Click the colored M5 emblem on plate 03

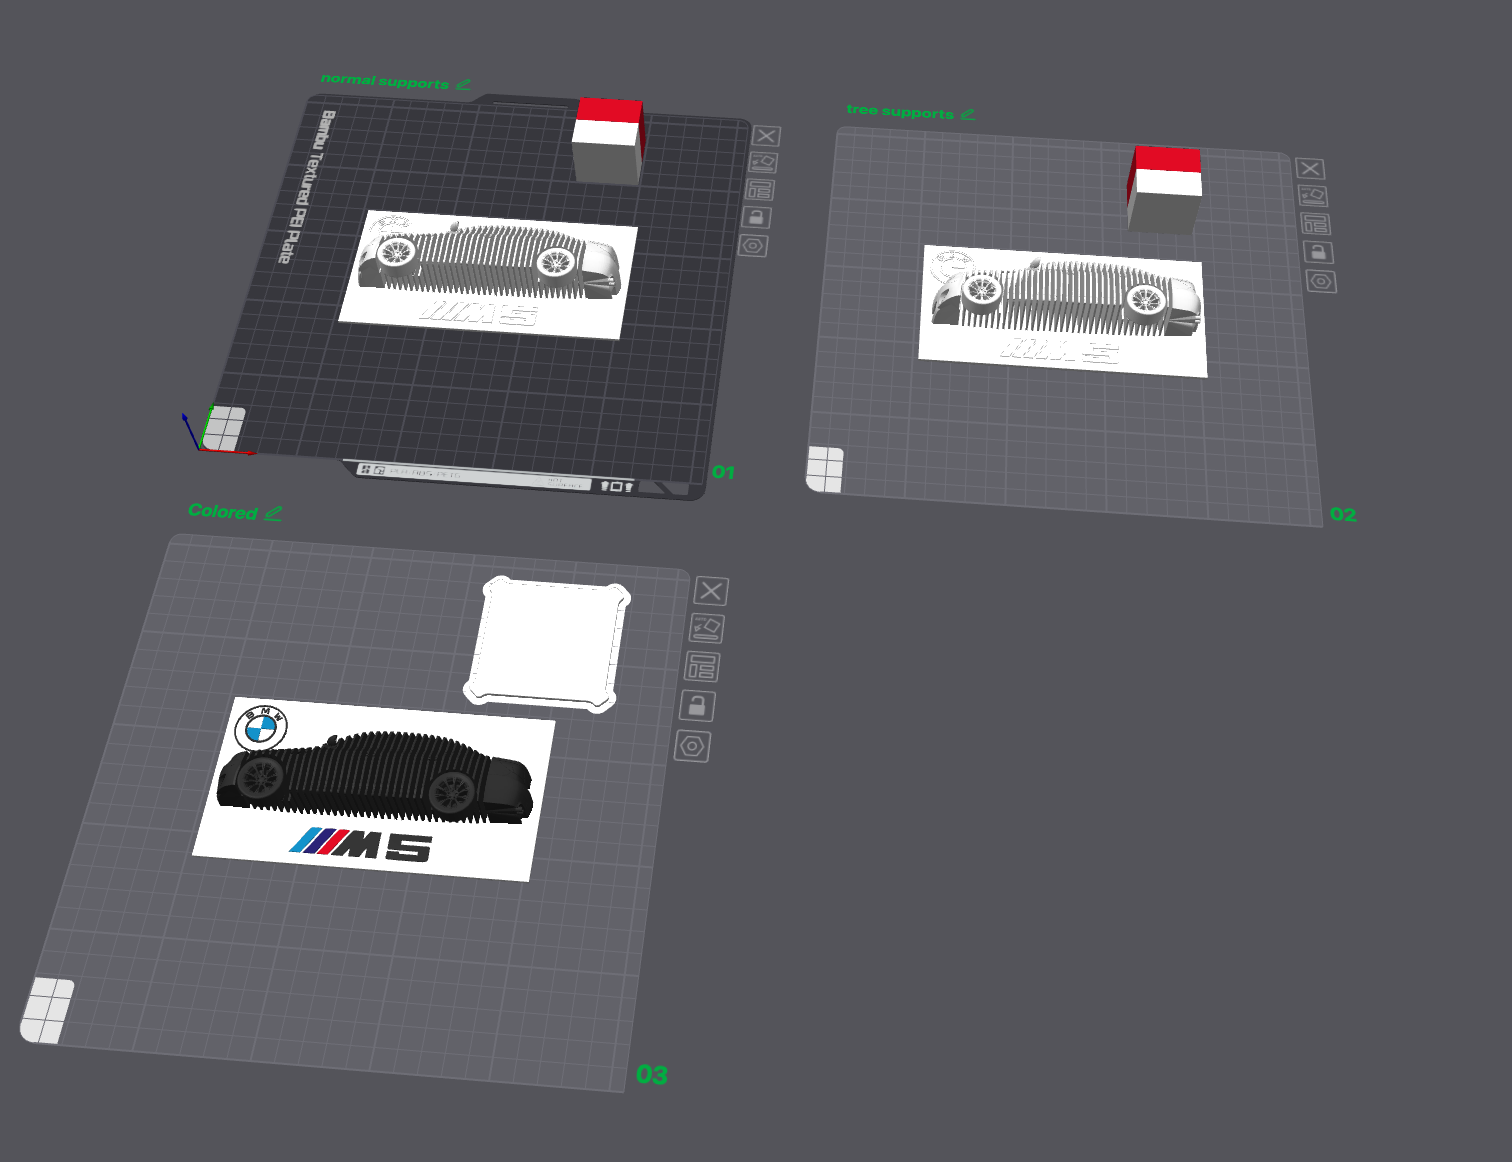click(361, 846)
